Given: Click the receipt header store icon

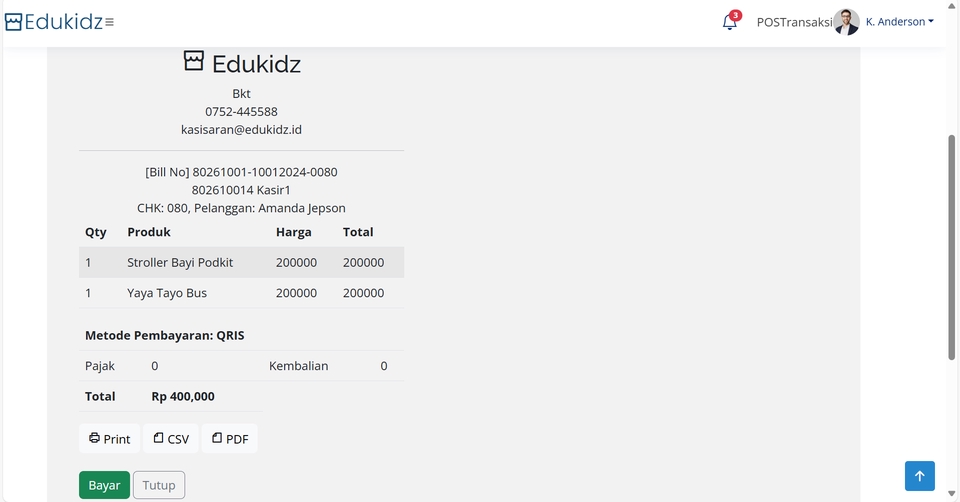Looking at the screenshot, I should pyautogui.click(x=193, y=61).
